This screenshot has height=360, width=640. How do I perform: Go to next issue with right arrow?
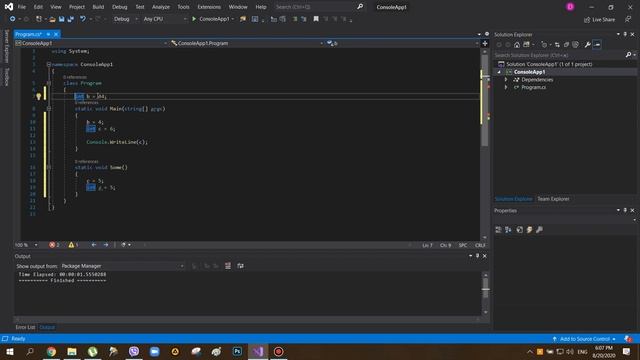(x=106, y=245)
